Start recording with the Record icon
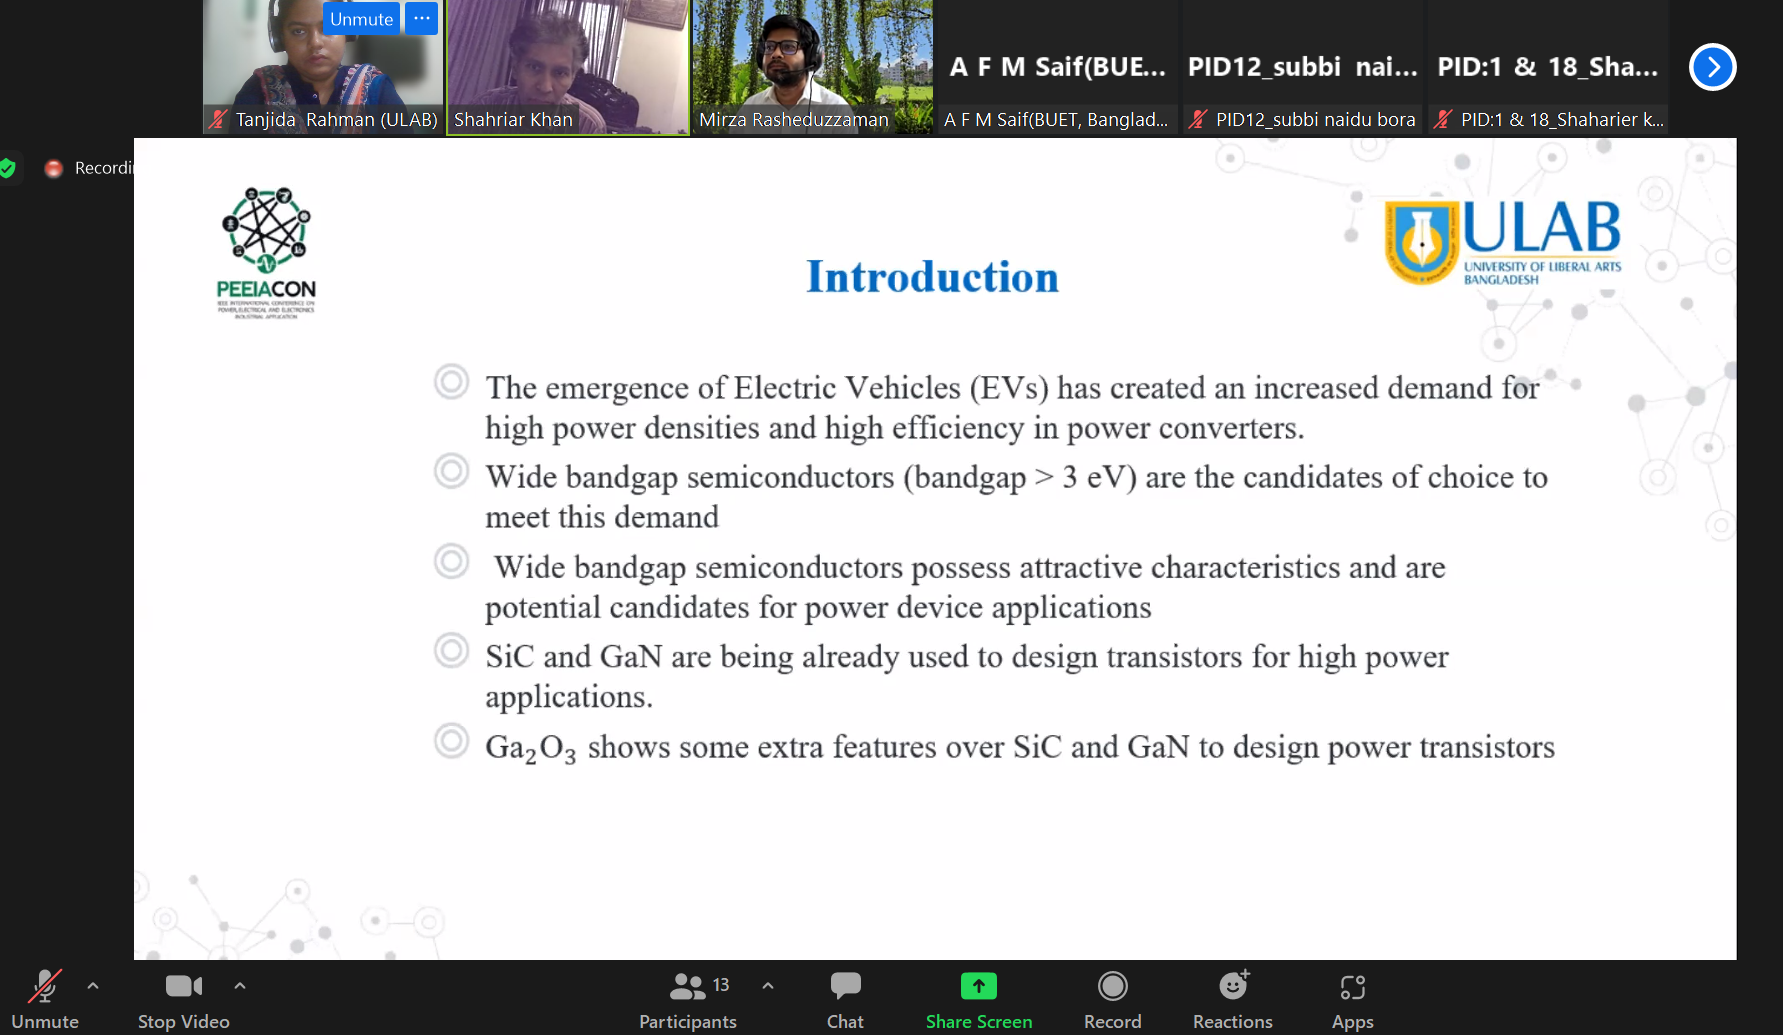Screen dimensions: 1783x1035 (1112, 987)
